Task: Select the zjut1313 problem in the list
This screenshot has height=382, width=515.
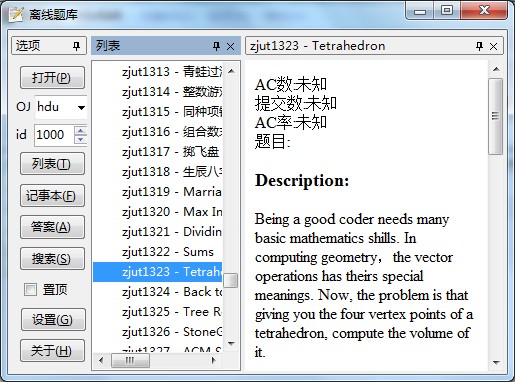Action: coord(157,71)
